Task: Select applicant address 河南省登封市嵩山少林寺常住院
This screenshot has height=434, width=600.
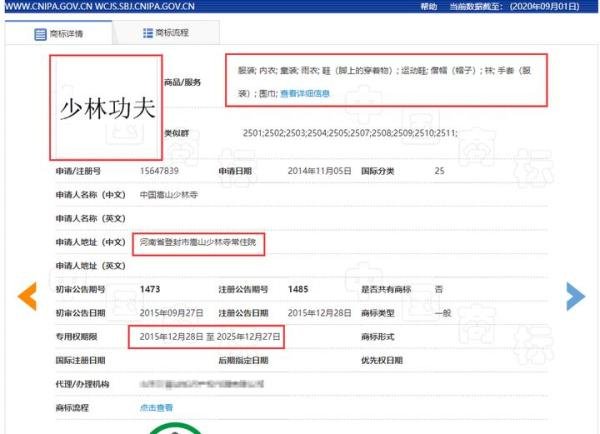Action: pyautogui.click(x=198, y=242)
